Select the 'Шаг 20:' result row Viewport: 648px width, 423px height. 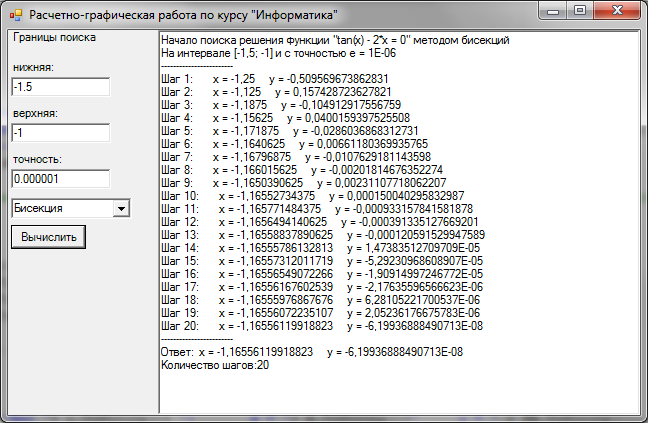coord(322,326)
